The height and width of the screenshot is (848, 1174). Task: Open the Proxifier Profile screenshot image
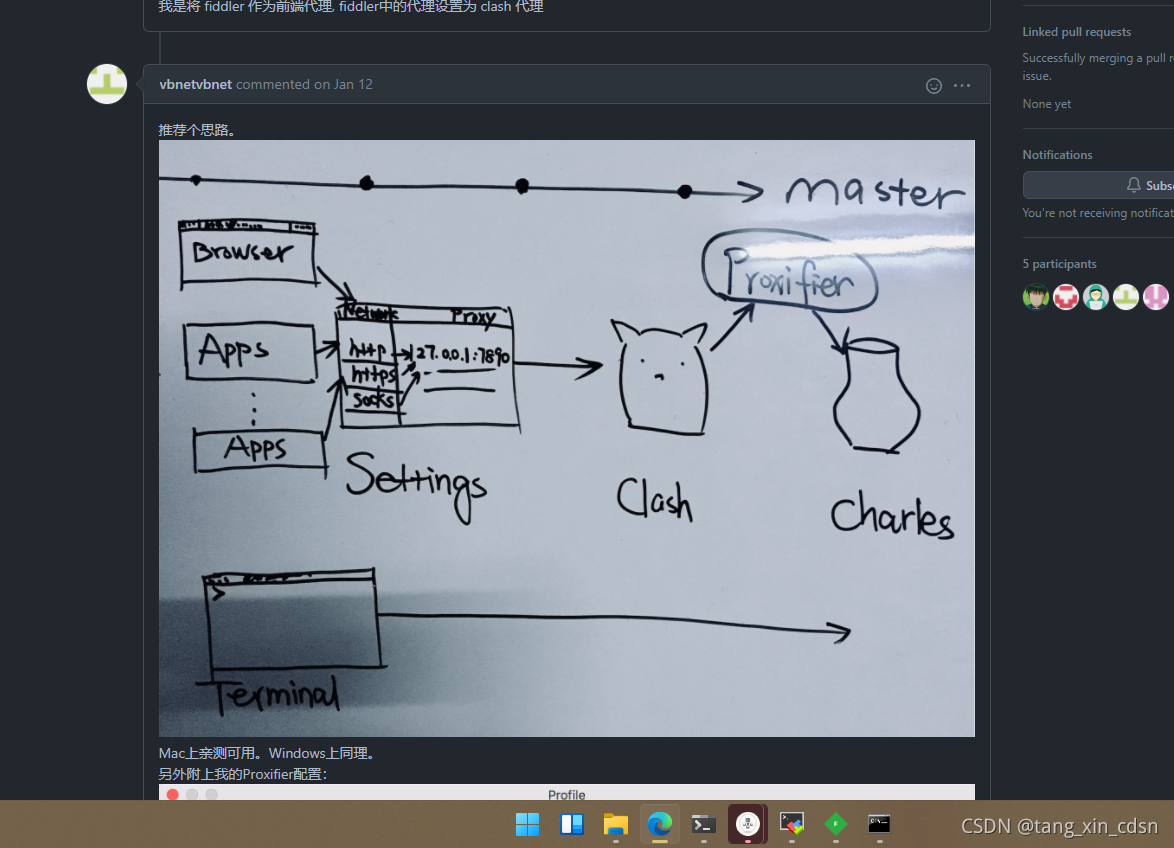pos(567,792)
